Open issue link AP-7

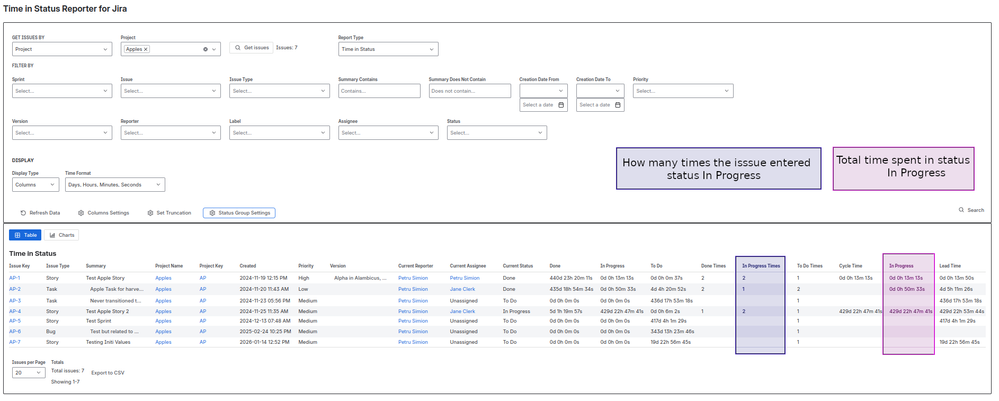15,342
